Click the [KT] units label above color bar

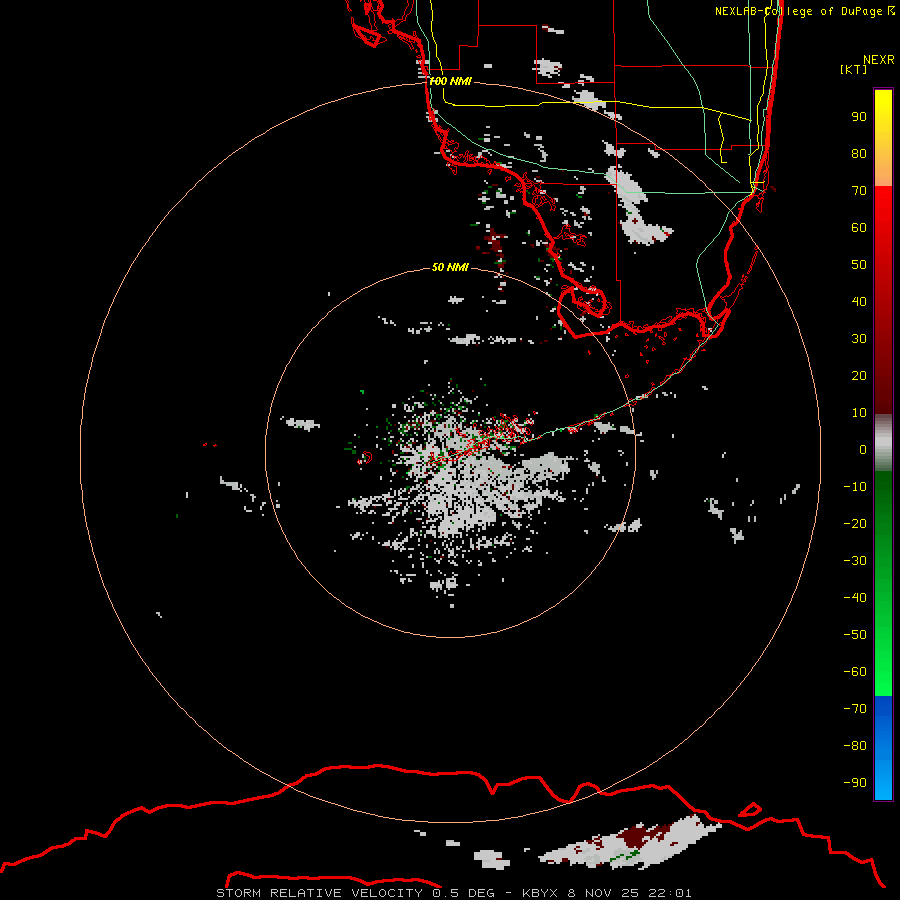tap(854, 69)
